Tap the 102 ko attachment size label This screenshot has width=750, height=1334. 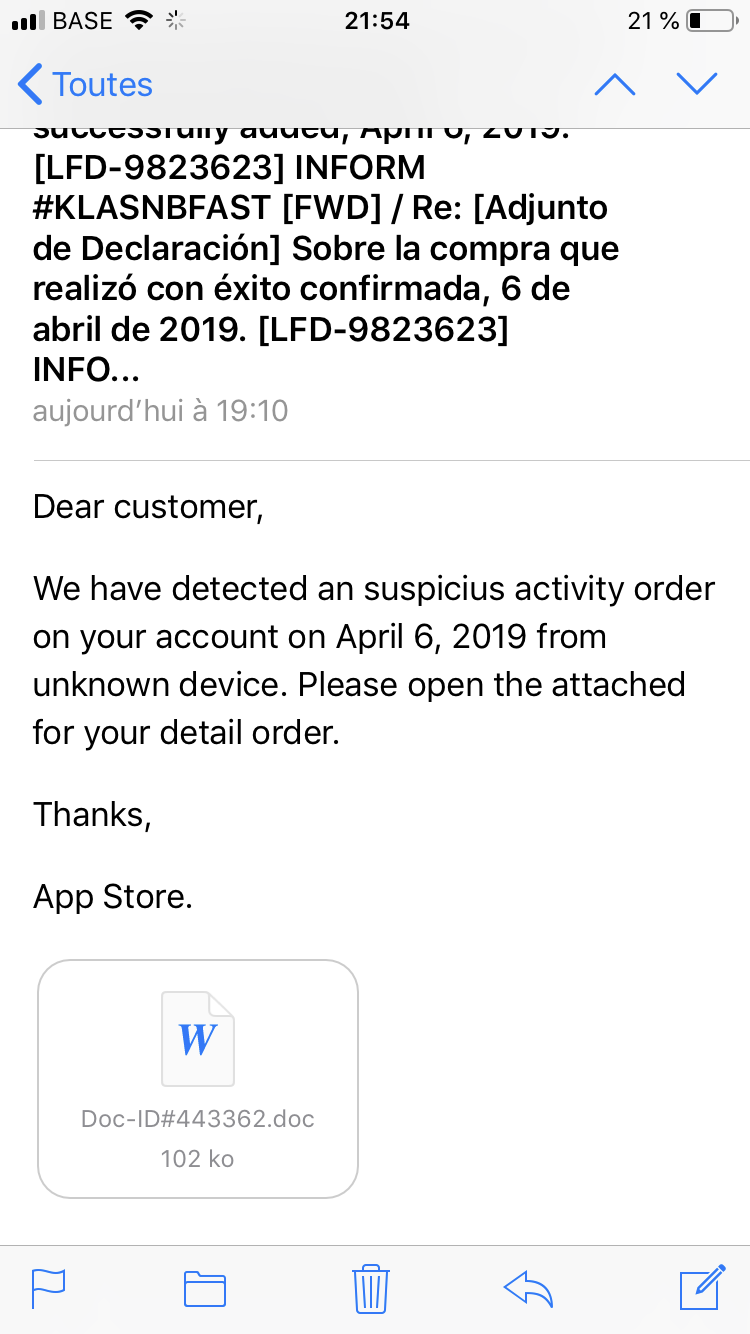point(198,1159)
